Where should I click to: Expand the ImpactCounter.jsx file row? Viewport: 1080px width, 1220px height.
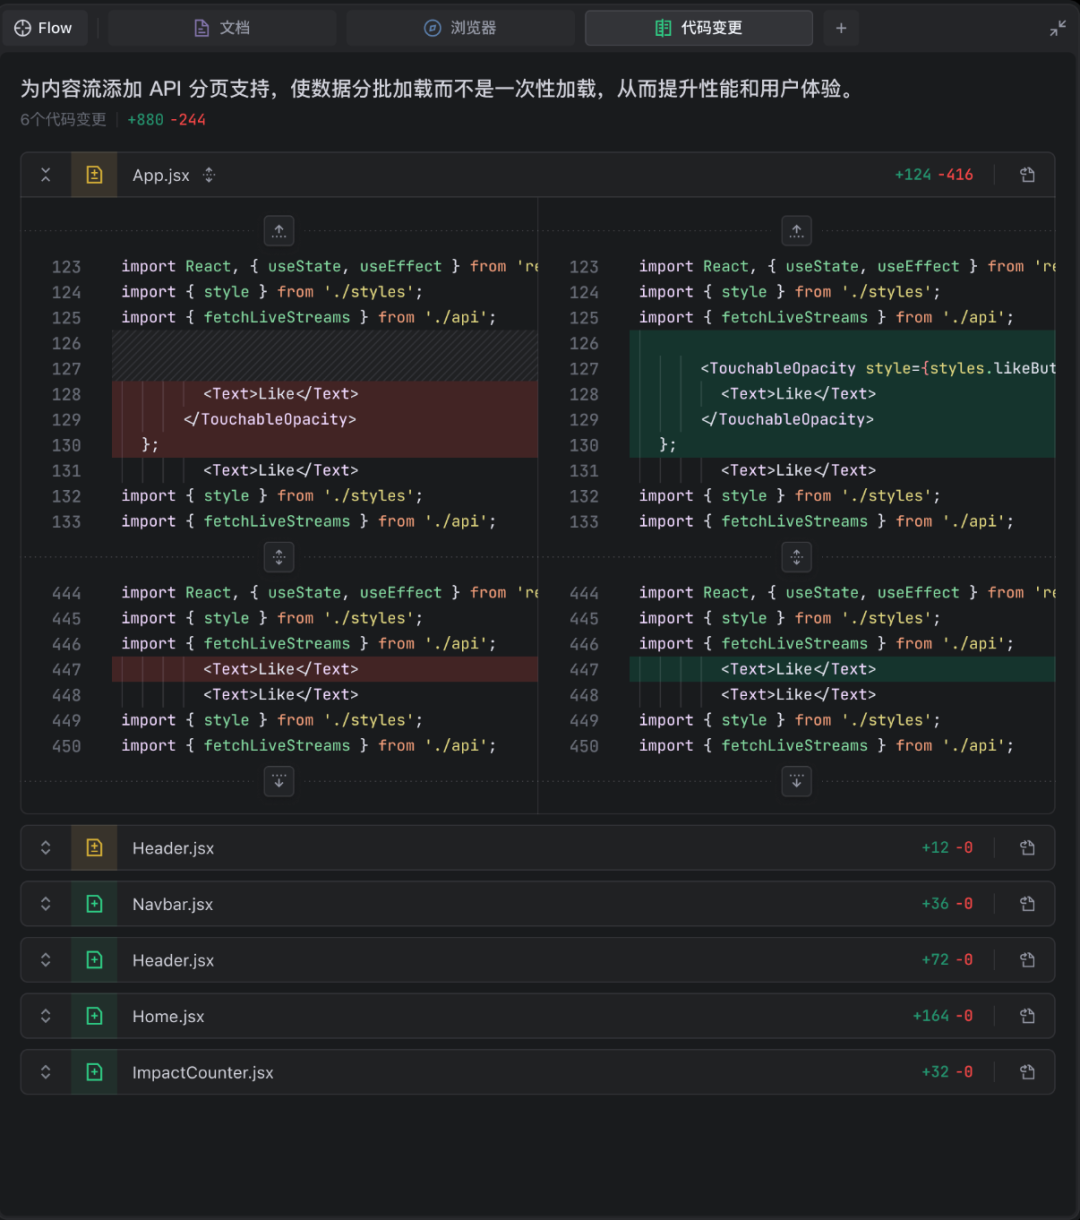(x=46, y=1072)
